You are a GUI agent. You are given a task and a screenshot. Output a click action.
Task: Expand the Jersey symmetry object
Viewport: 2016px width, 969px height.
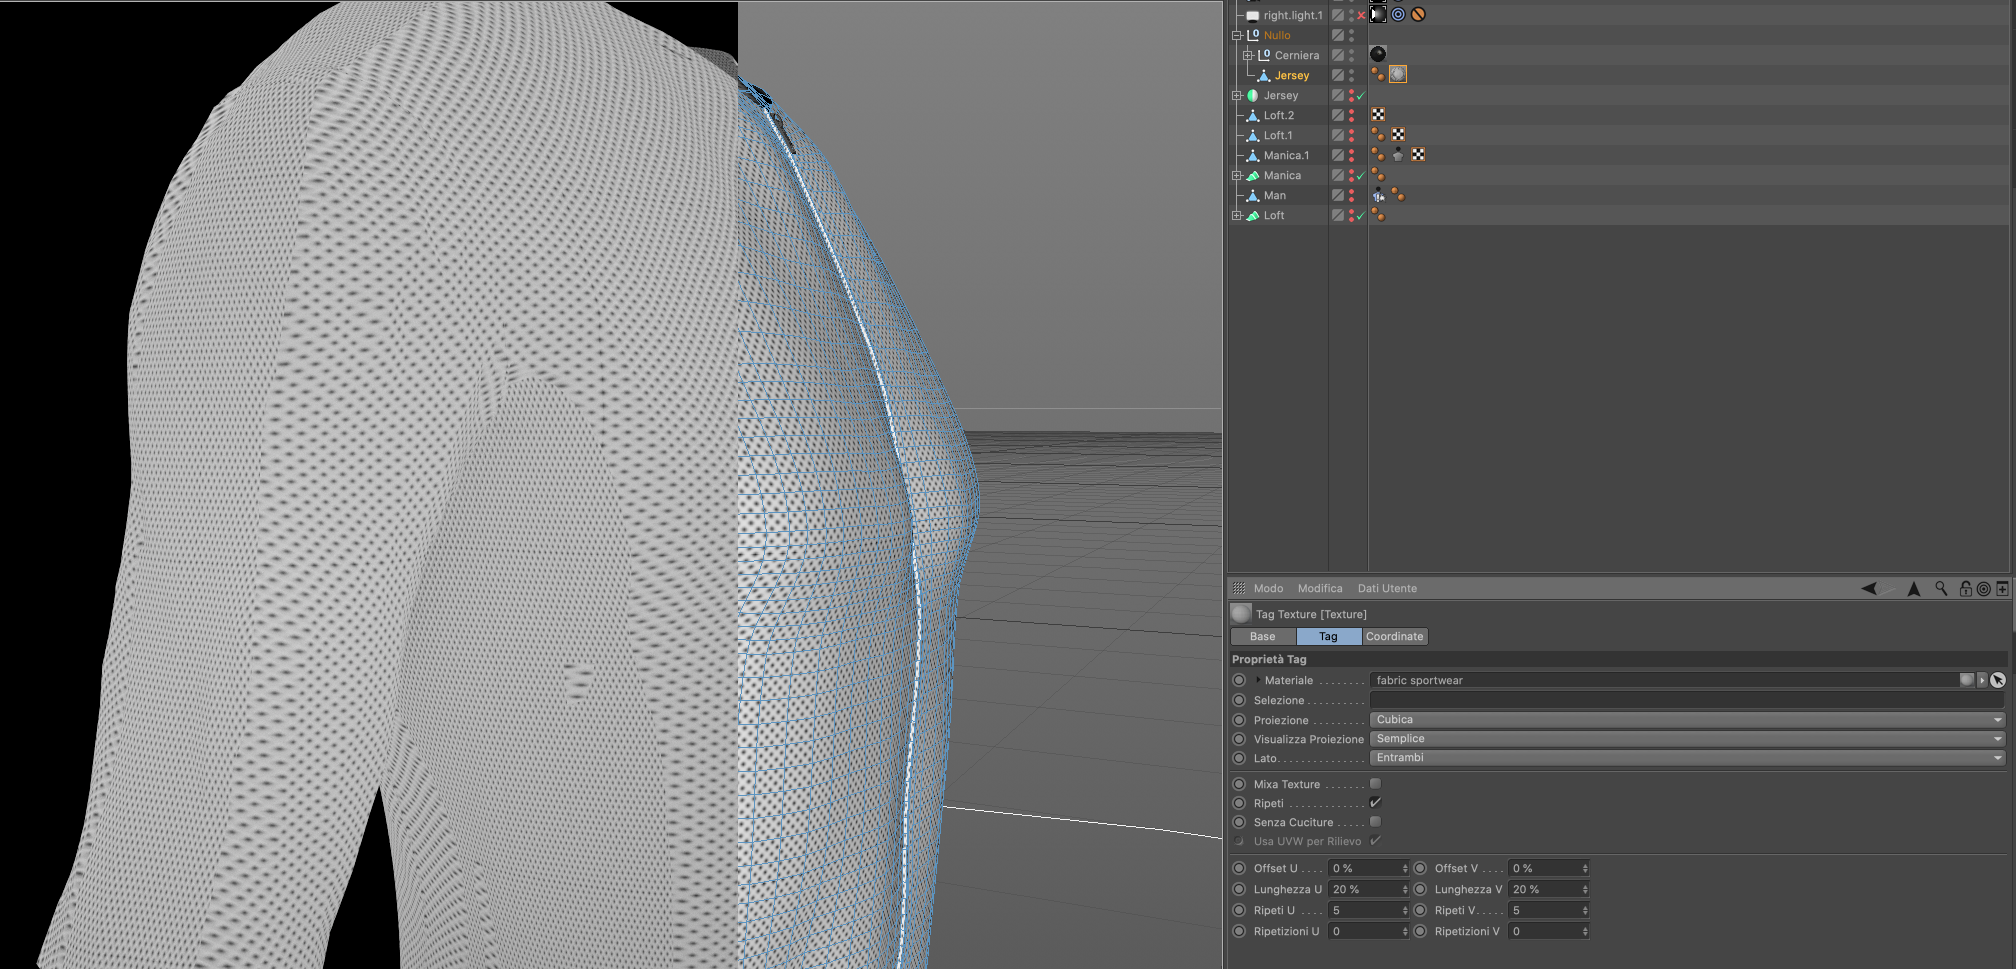(x=1237, y=95)
